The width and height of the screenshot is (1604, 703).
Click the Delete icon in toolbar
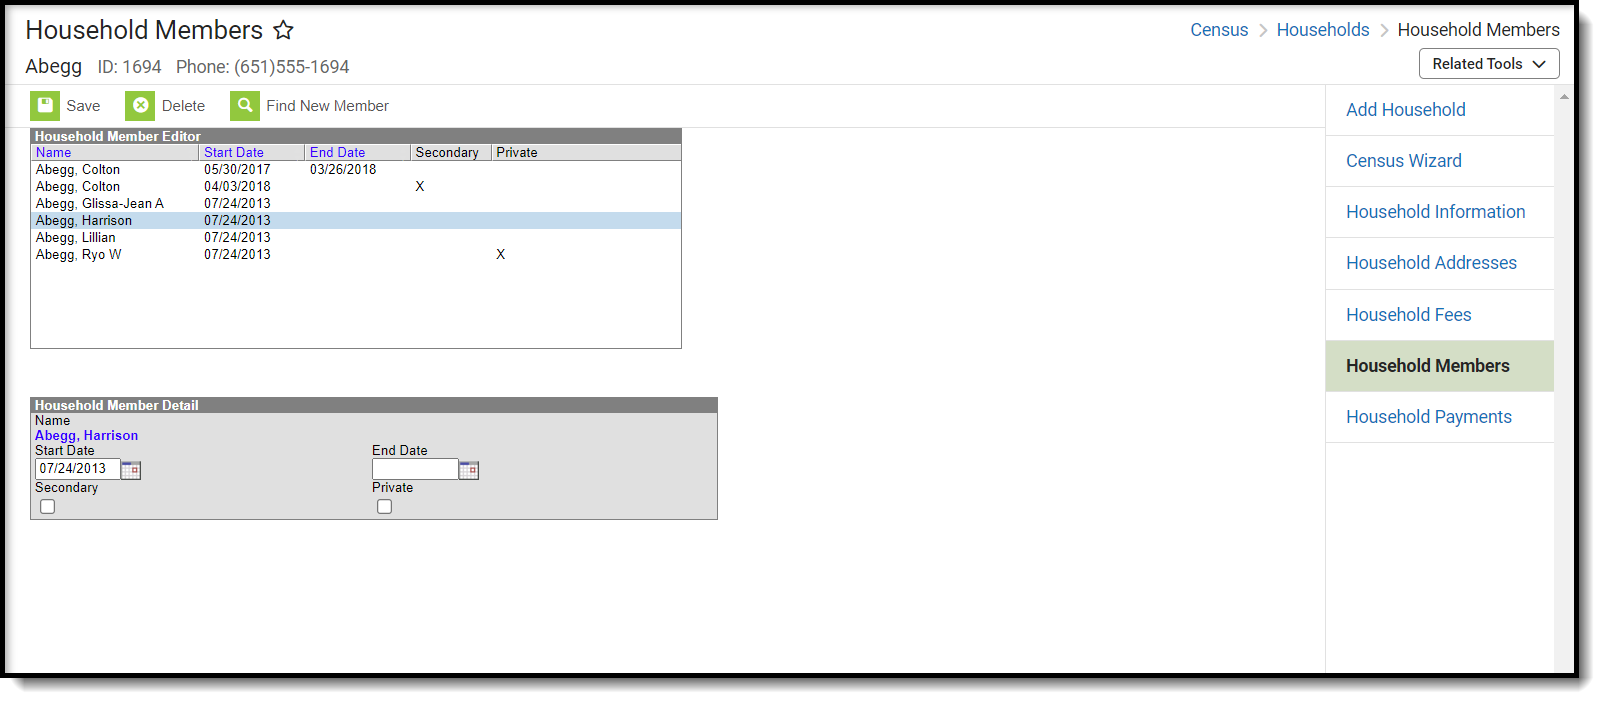tap(140, 106)
